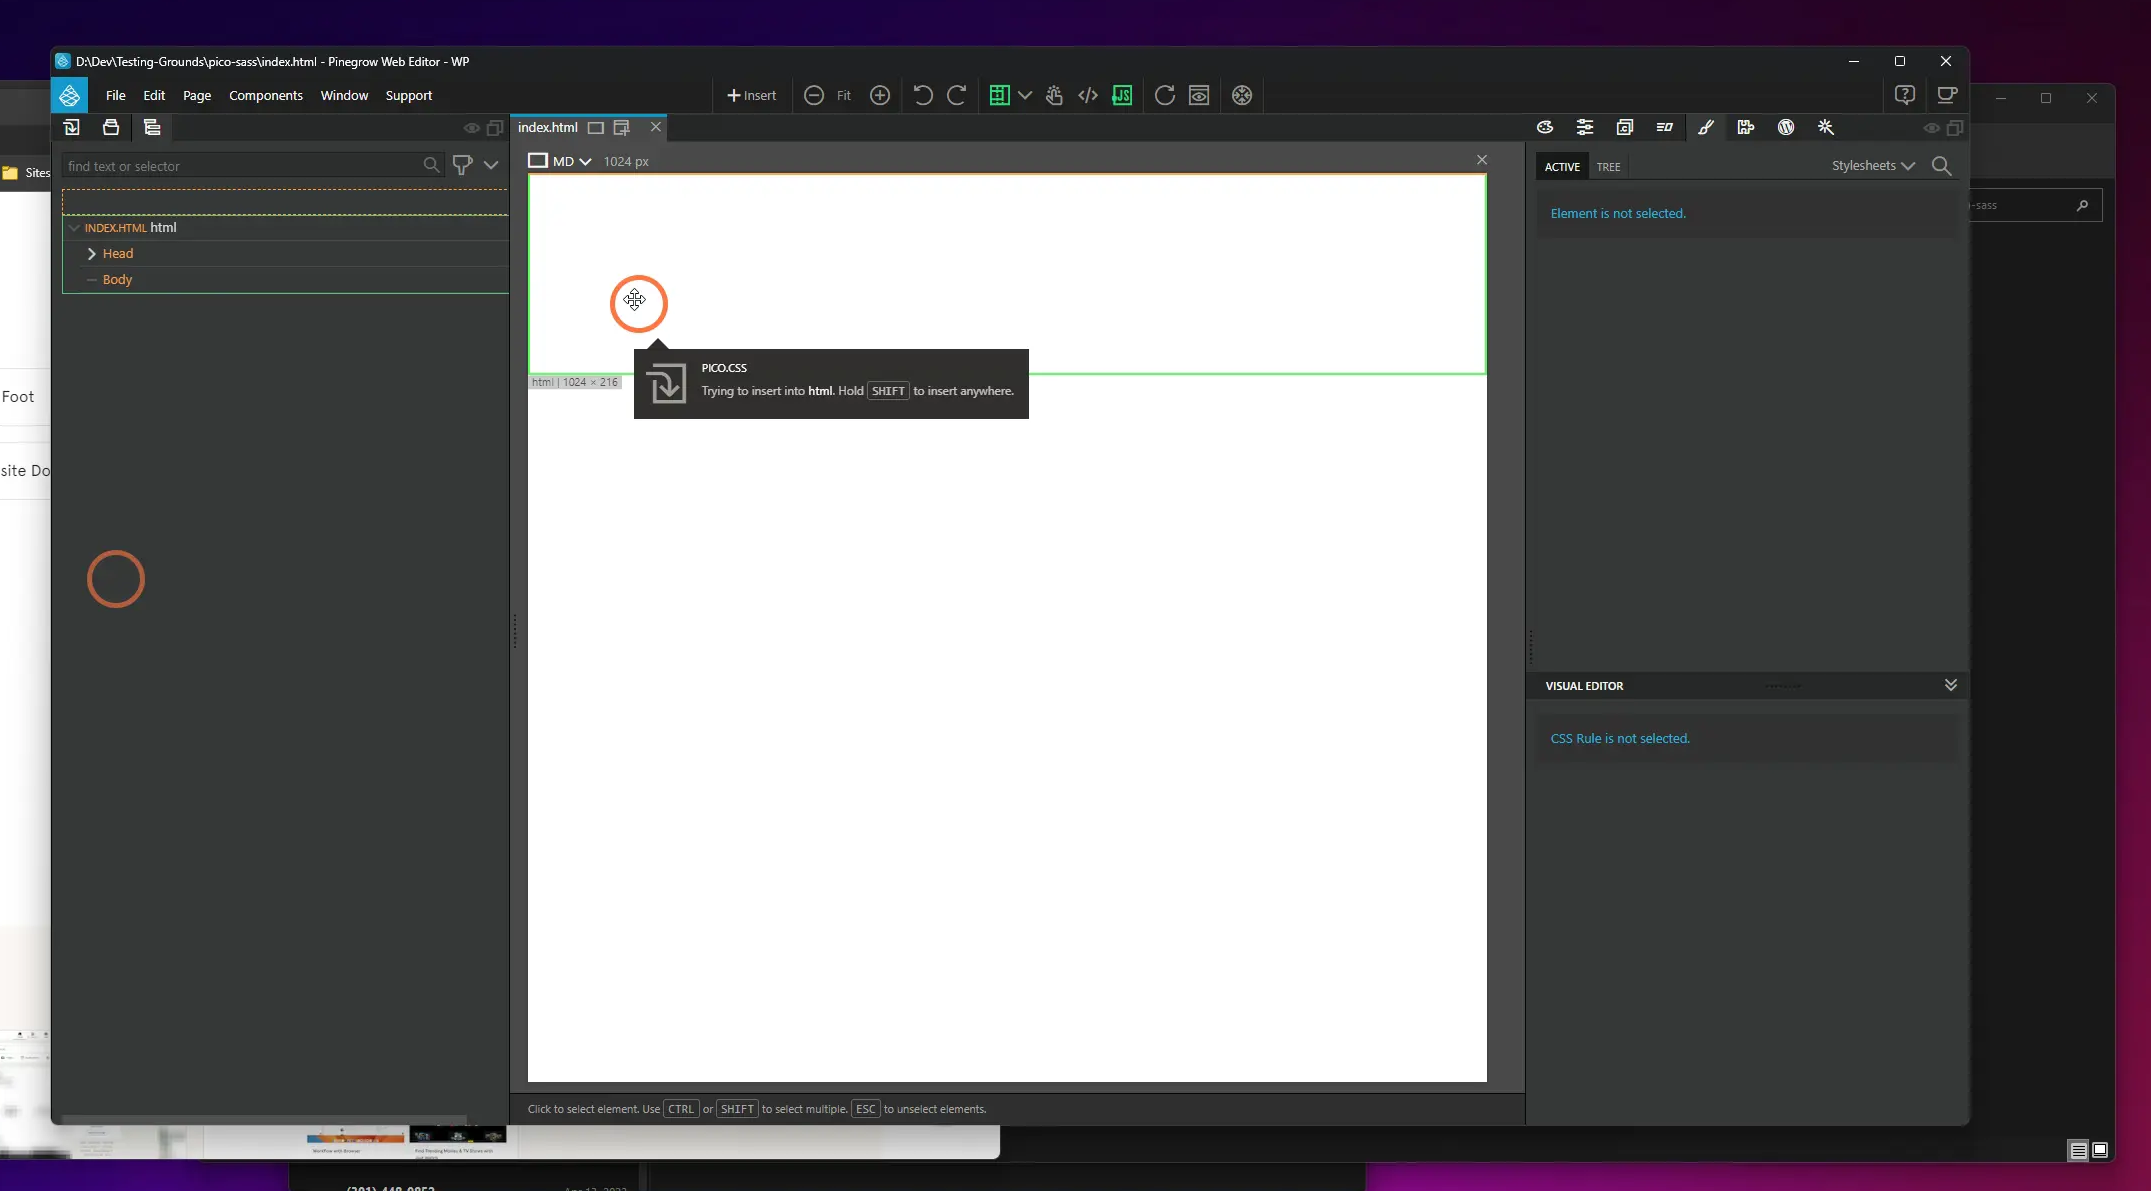Click the collapse arrows circle icon

tap(1242, 95)
